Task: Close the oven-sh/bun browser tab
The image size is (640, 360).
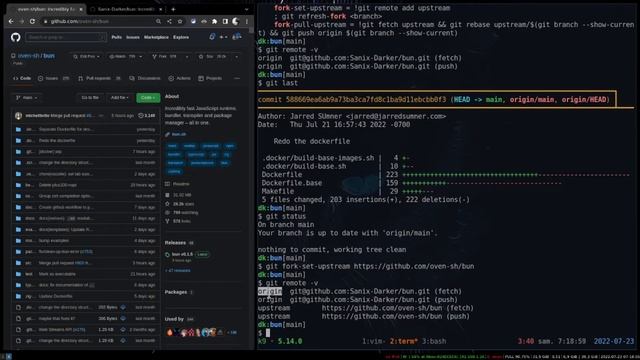Action: [81, 9]
